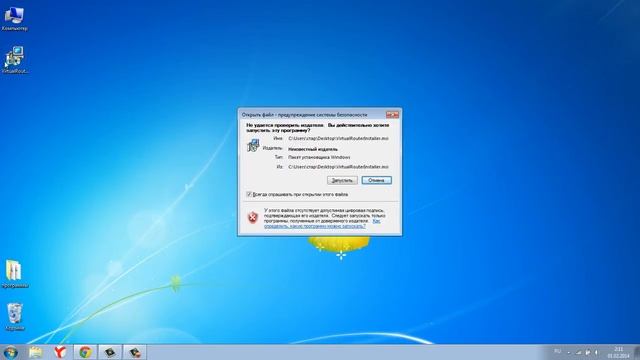This screenshot has width=640, height=360.
Task: Open Windows Explorer from the taskbar
Action: pos(36,352)
